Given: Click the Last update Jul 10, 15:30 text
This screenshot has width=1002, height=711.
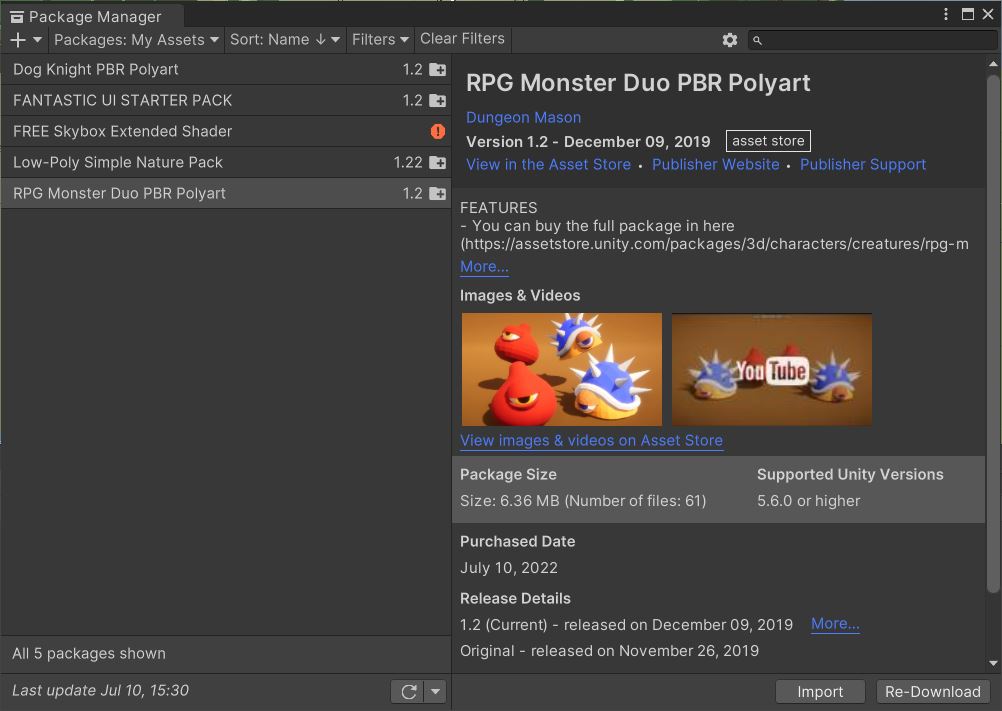Looking at the screenshot, I should pyautogui.click(x=100, y=691).
